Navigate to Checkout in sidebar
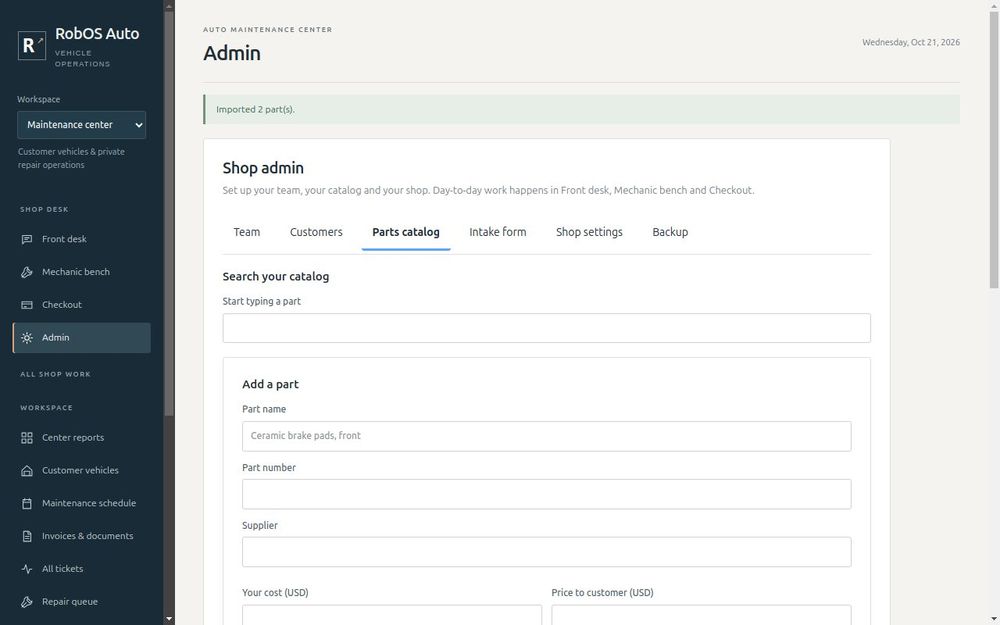Viewport: 1000px width, 625px height. pos(82,305)
